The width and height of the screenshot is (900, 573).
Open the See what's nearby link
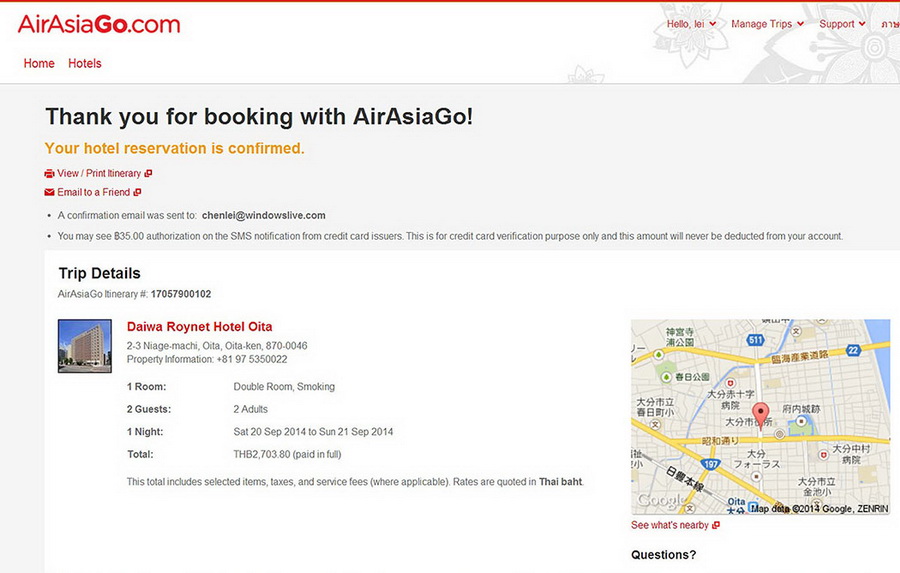pos(670,525)
